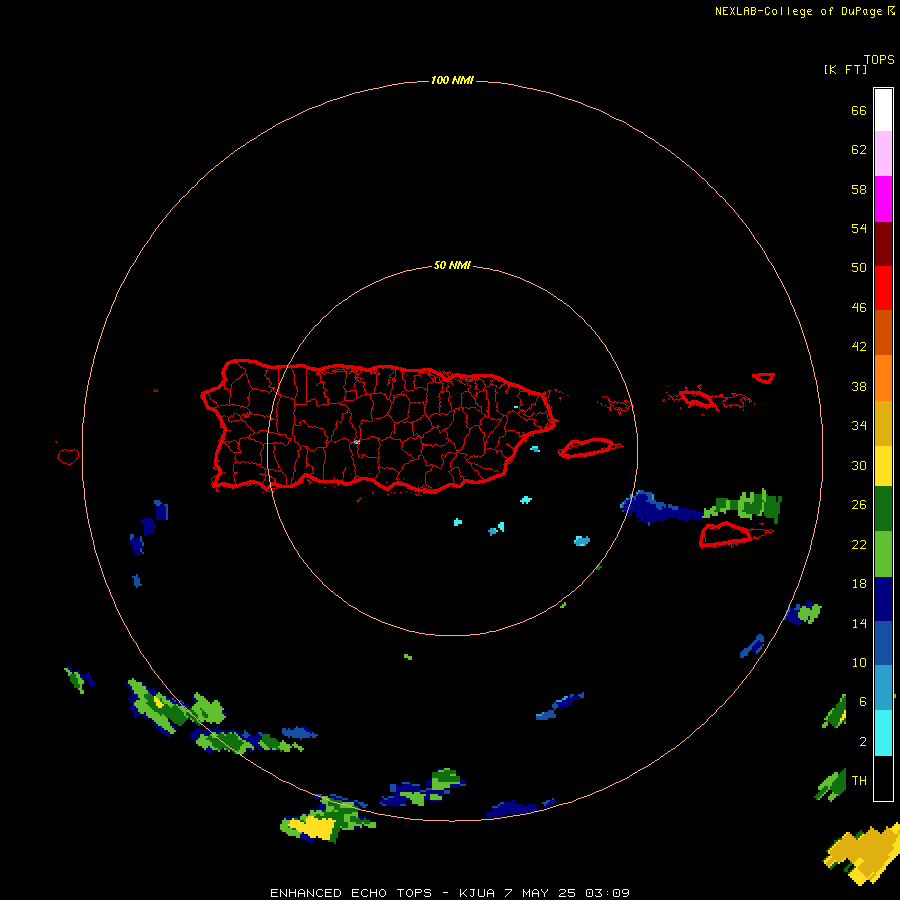Click the light green legend swatch
The width and height of the screenshot is (900, 900).
pyautogui.click(x=883, y=554)
